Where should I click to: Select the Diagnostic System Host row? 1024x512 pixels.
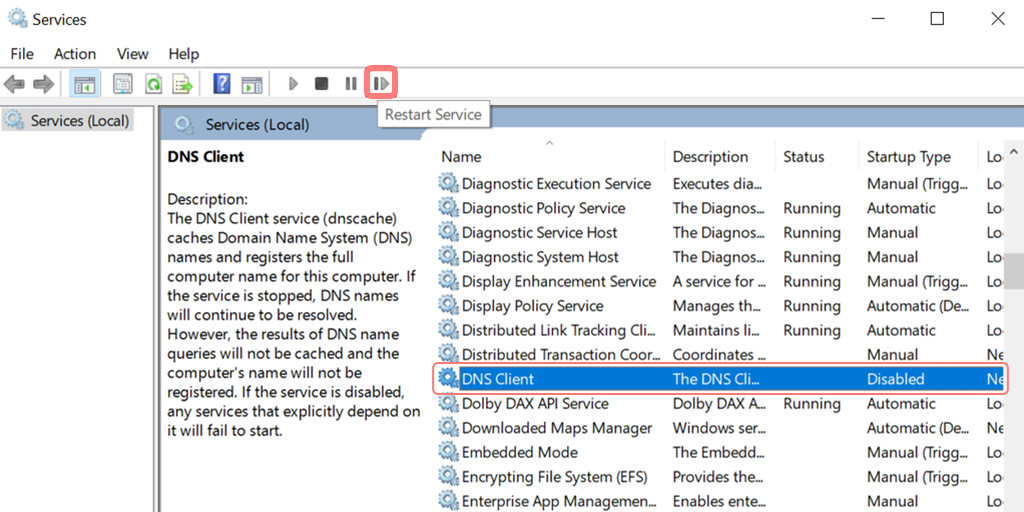point(721,257)
